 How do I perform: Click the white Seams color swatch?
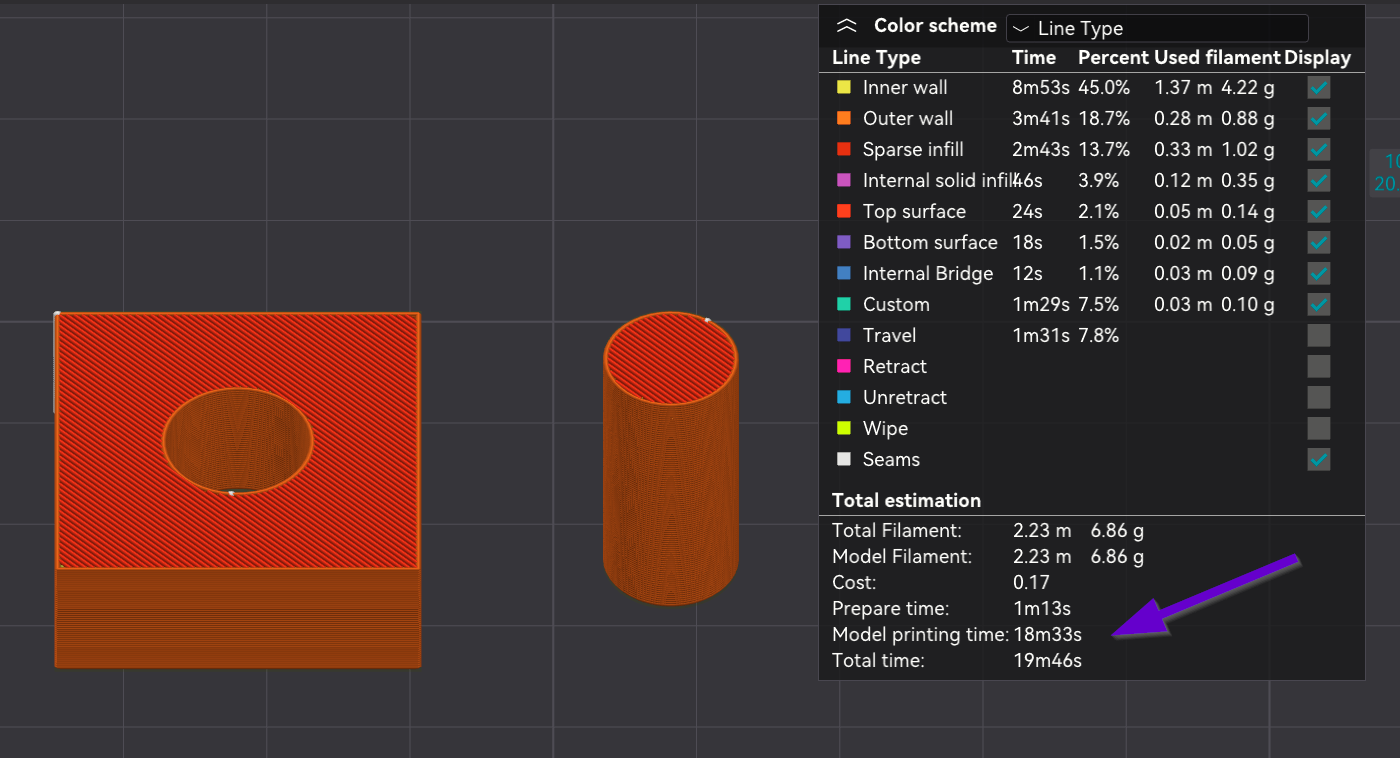point(843,459)
